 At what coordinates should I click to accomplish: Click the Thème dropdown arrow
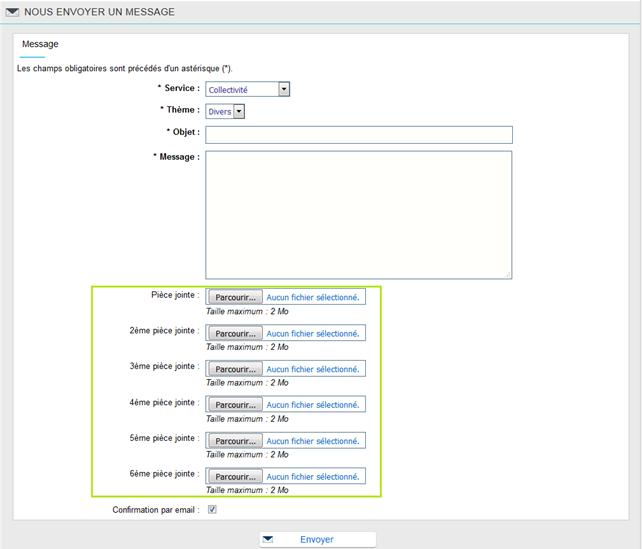(239, 112)
